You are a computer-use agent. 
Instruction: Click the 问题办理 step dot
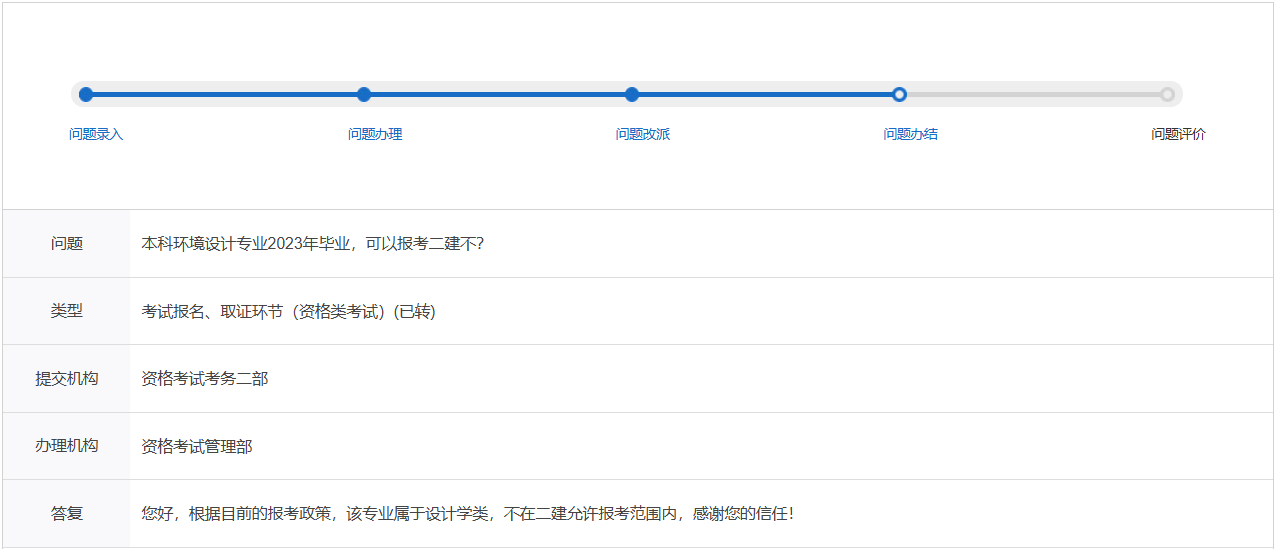click(x=364, y=95)
